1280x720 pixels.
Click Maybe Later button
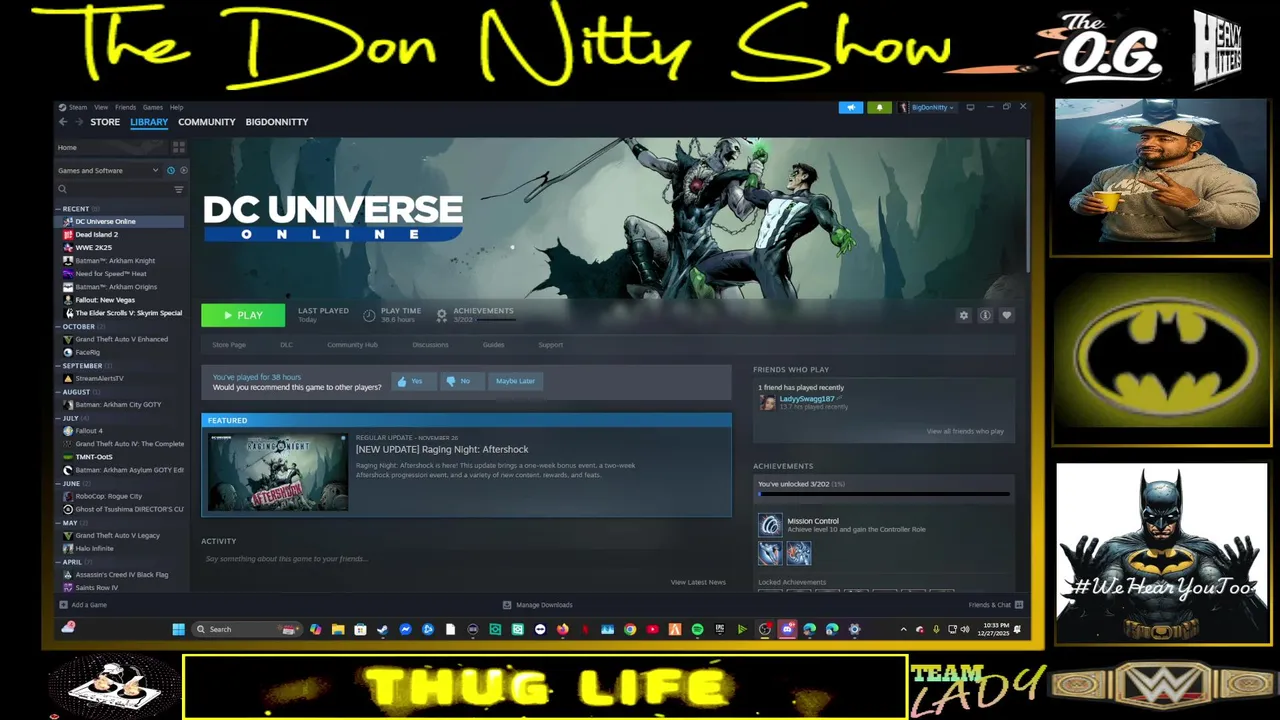515,381
